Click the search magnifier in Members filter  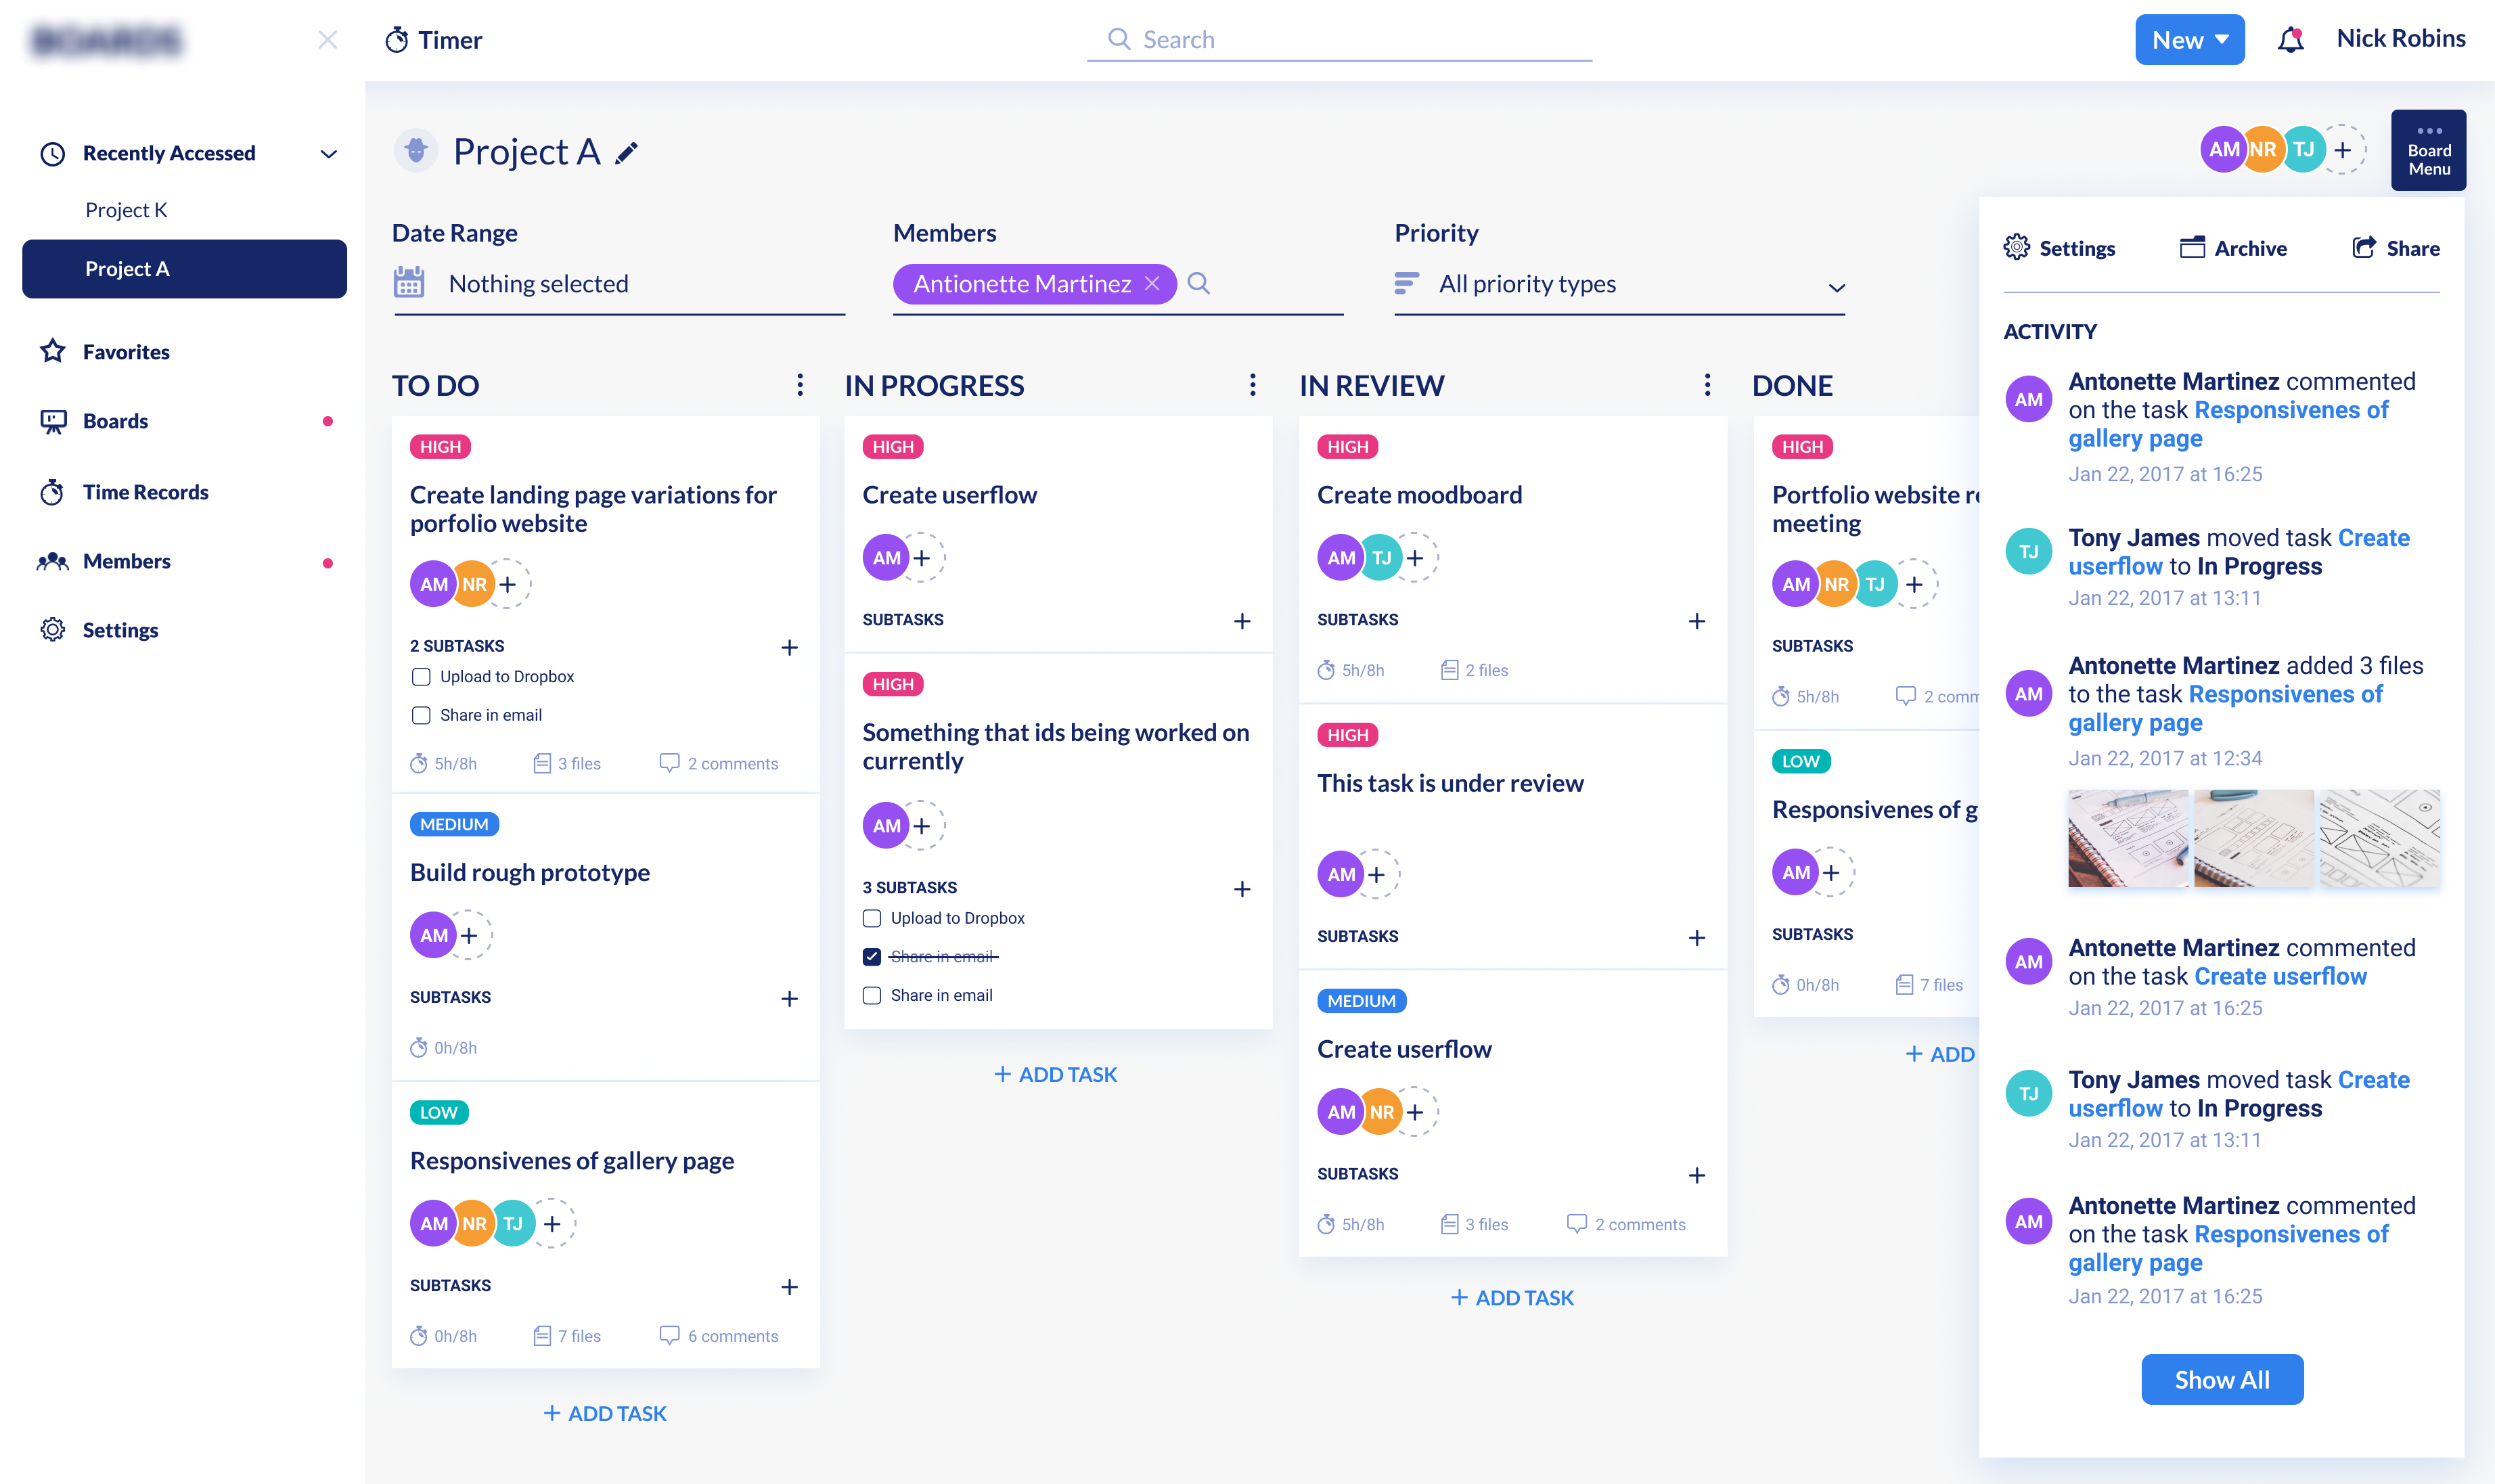pos(1199,283)
